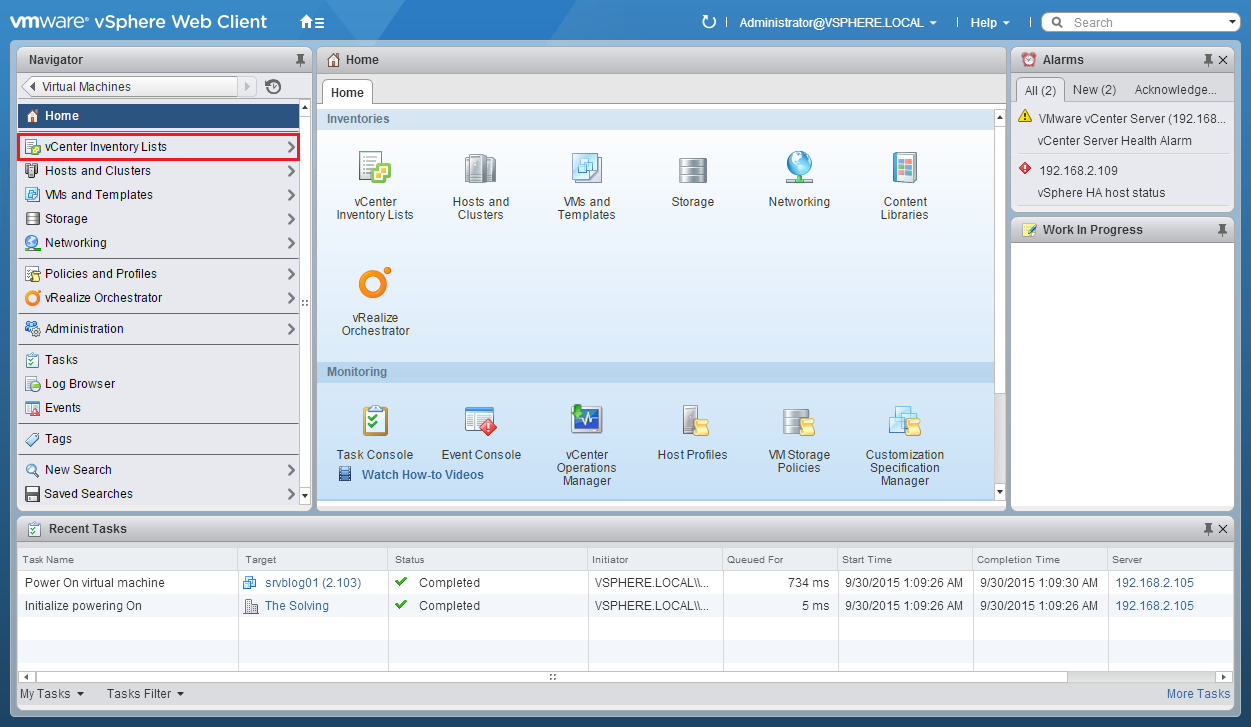This screenshot has height=727, width=1251.
Task: Open The Solving target link
Action: coord(296,606)
